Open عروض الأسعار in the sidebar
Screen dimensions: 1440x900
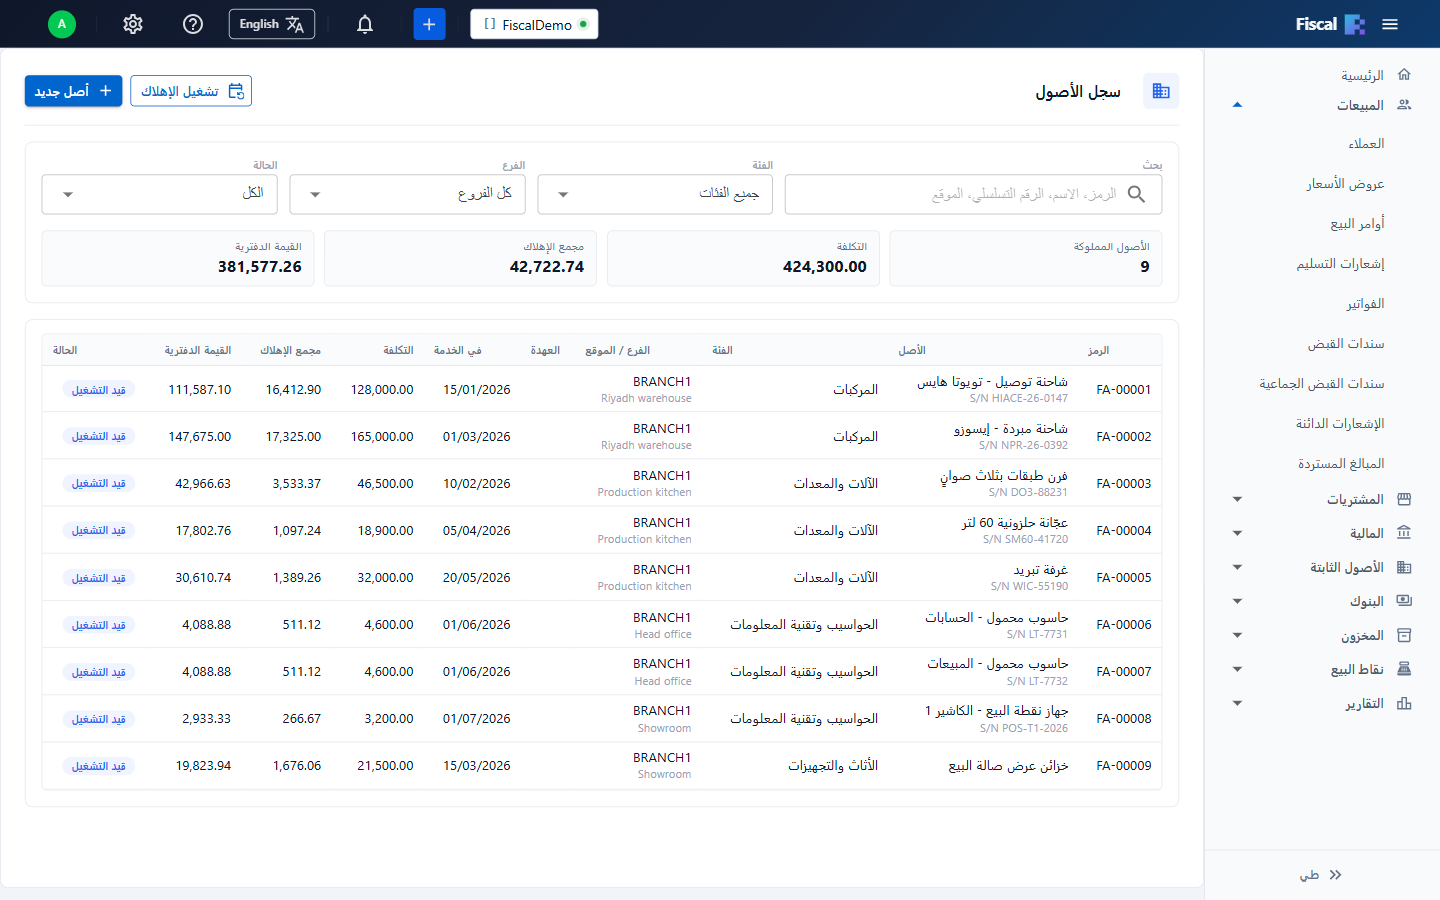point(1345,184)
